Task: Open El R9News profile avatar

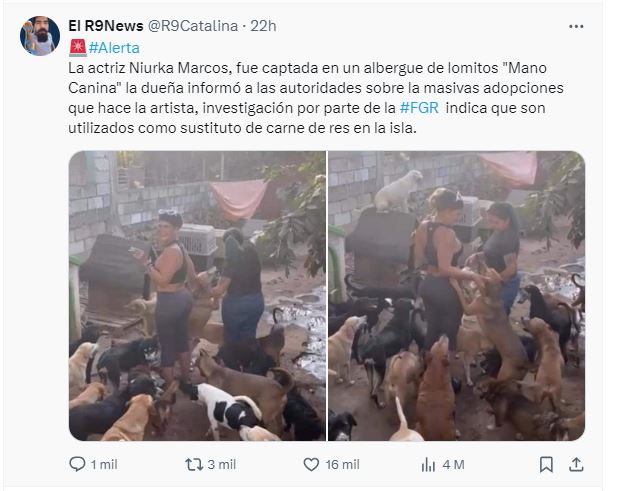Action: coord(40,36)
